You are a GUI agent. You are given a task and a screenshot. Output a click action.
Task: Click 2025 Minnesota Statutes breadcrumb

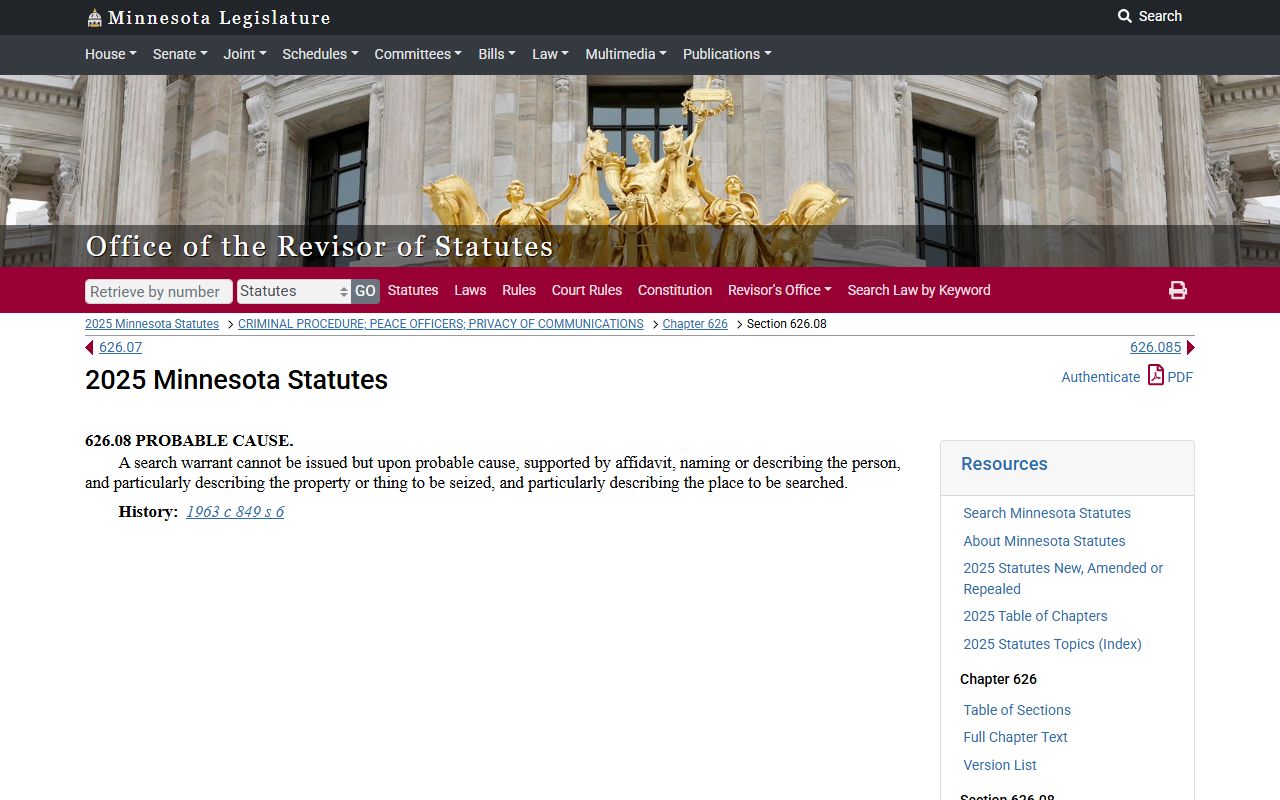(x=152, y=324)
